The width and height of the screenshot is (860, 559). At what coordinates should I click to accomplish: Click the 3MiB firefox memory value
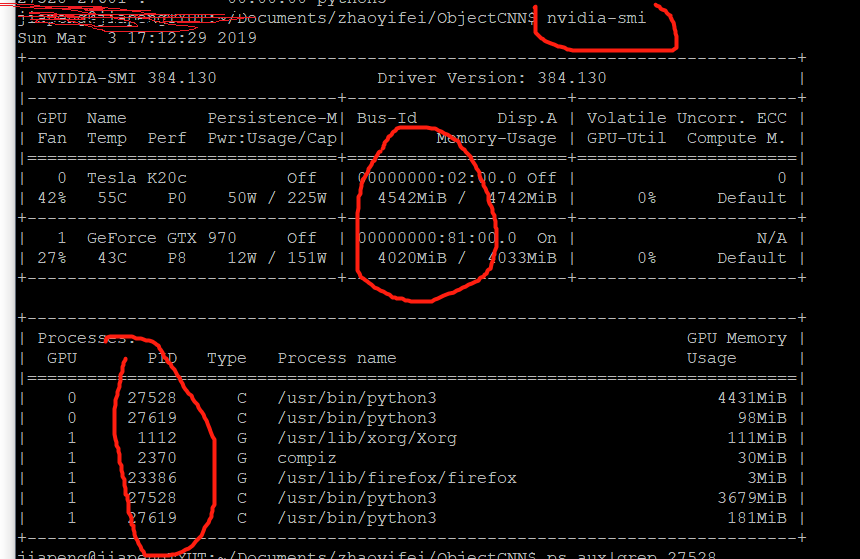(767, 478)
